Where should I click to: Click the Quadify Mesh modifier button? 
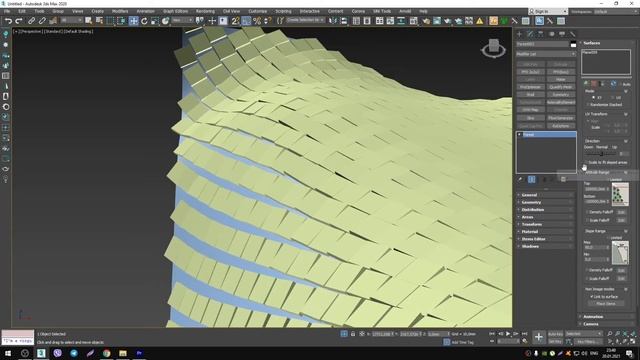[x=561, y=87]
